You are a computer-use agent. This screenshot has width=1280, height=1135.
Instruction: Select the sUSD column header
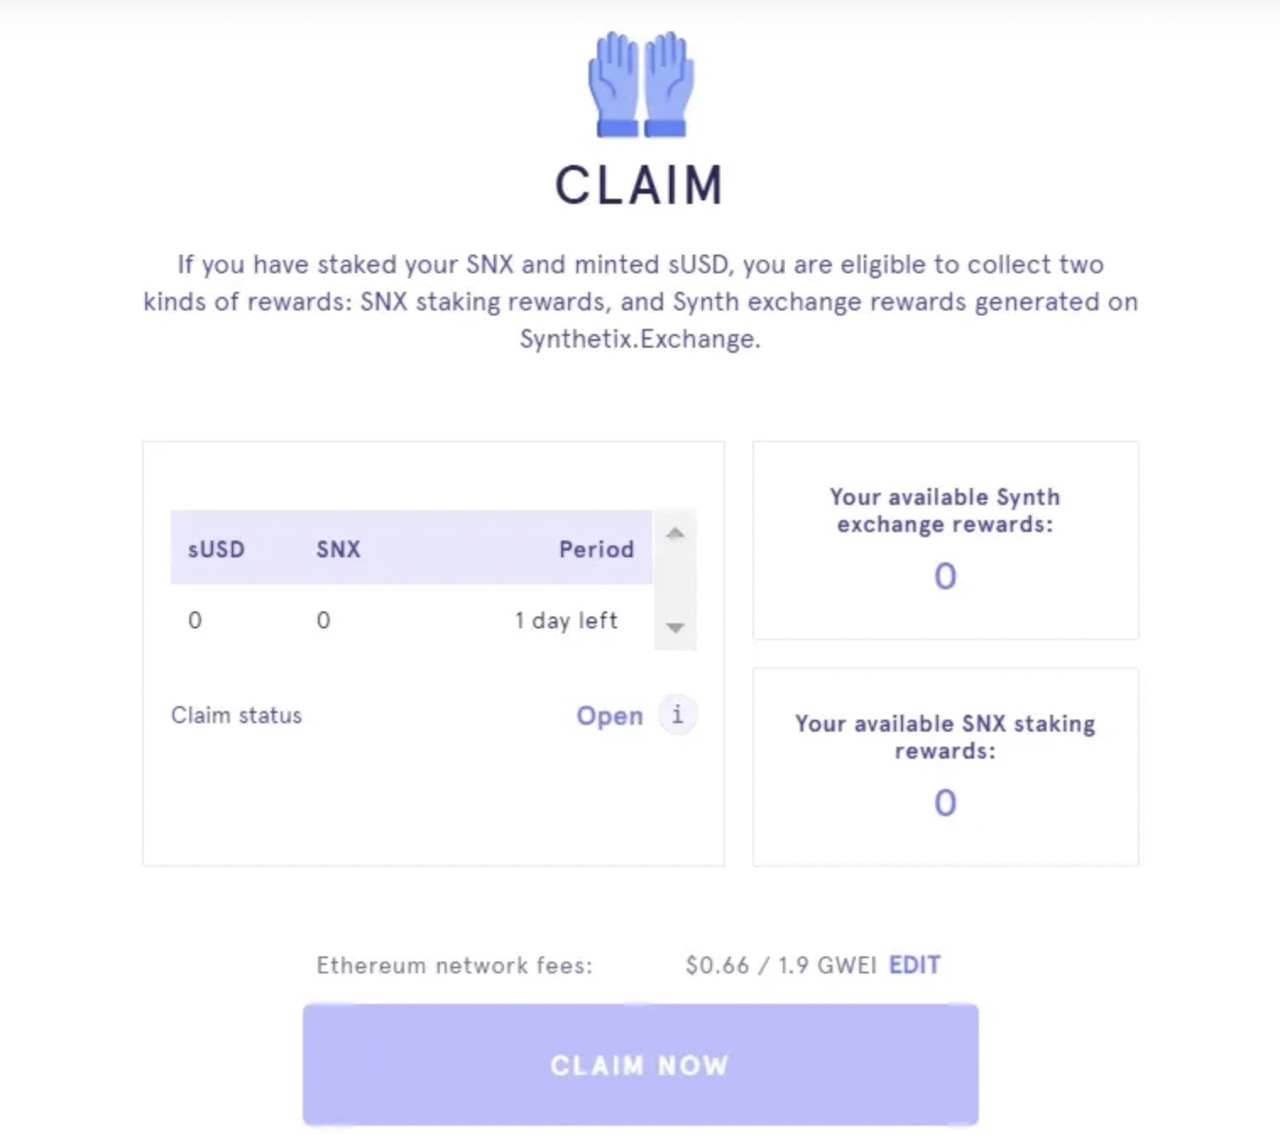(x=215, y=549)
